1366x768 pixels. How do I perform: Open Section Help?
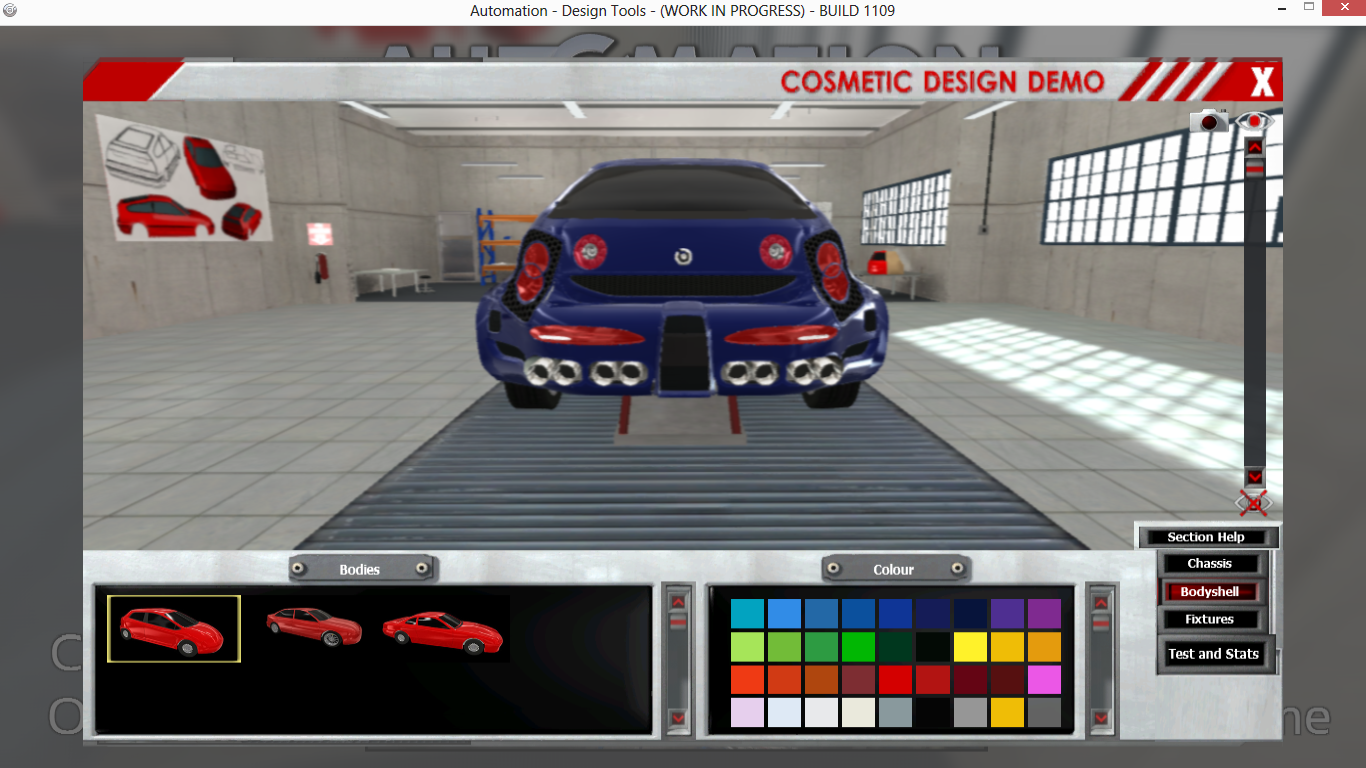[1206, 537]
